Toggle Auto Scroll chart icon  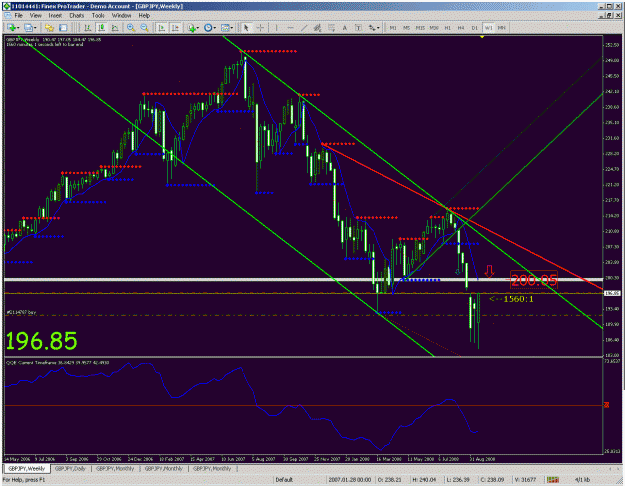(161, 28)
